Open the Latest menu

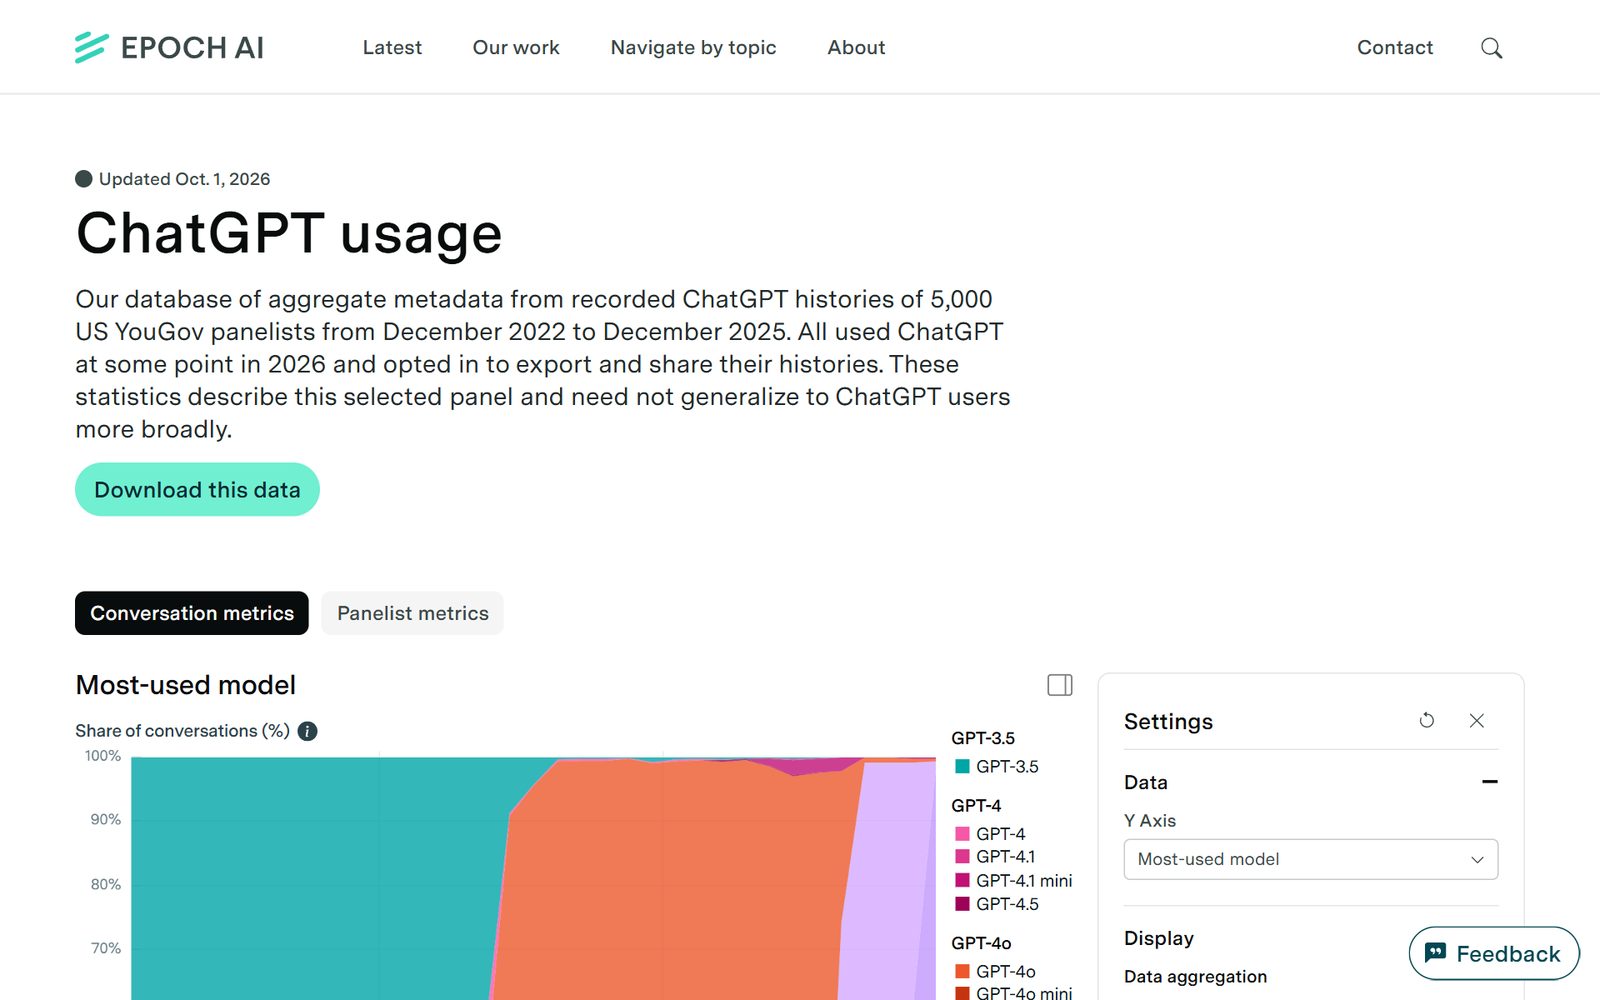pyautogui.click(x=392, y=47)
